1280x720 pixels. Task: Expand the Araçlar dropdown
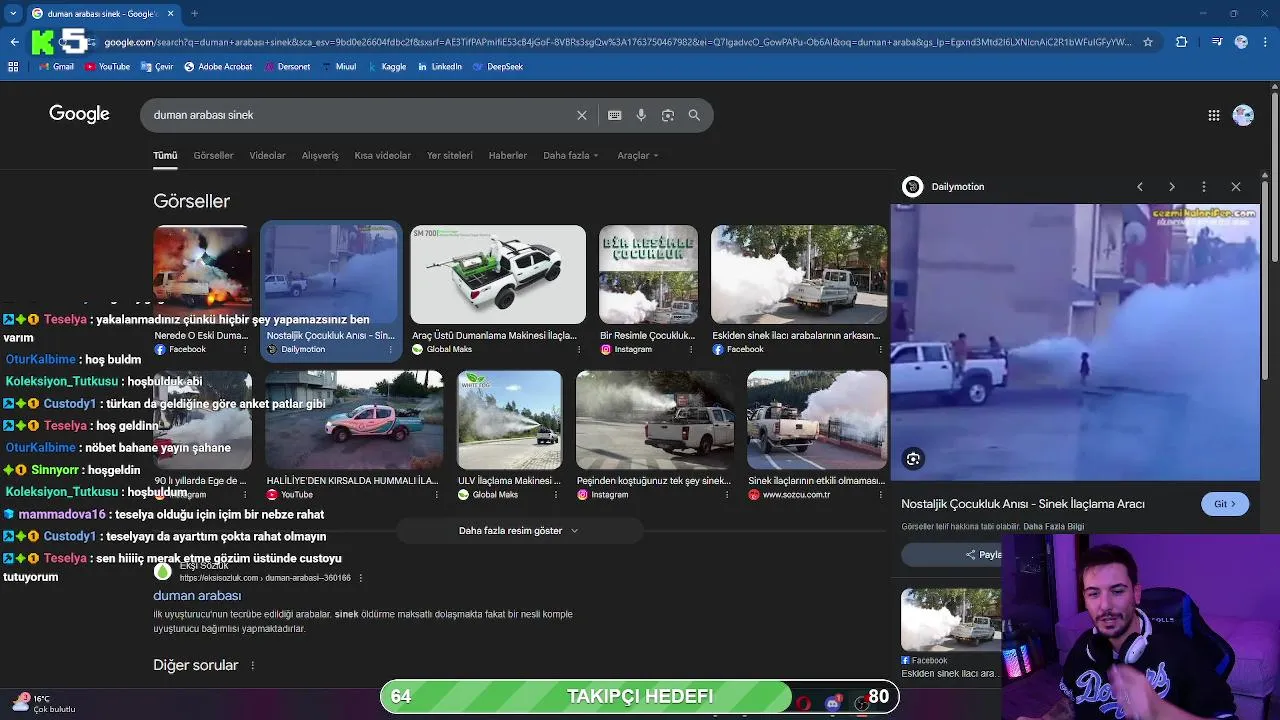[x=638, y=155]
